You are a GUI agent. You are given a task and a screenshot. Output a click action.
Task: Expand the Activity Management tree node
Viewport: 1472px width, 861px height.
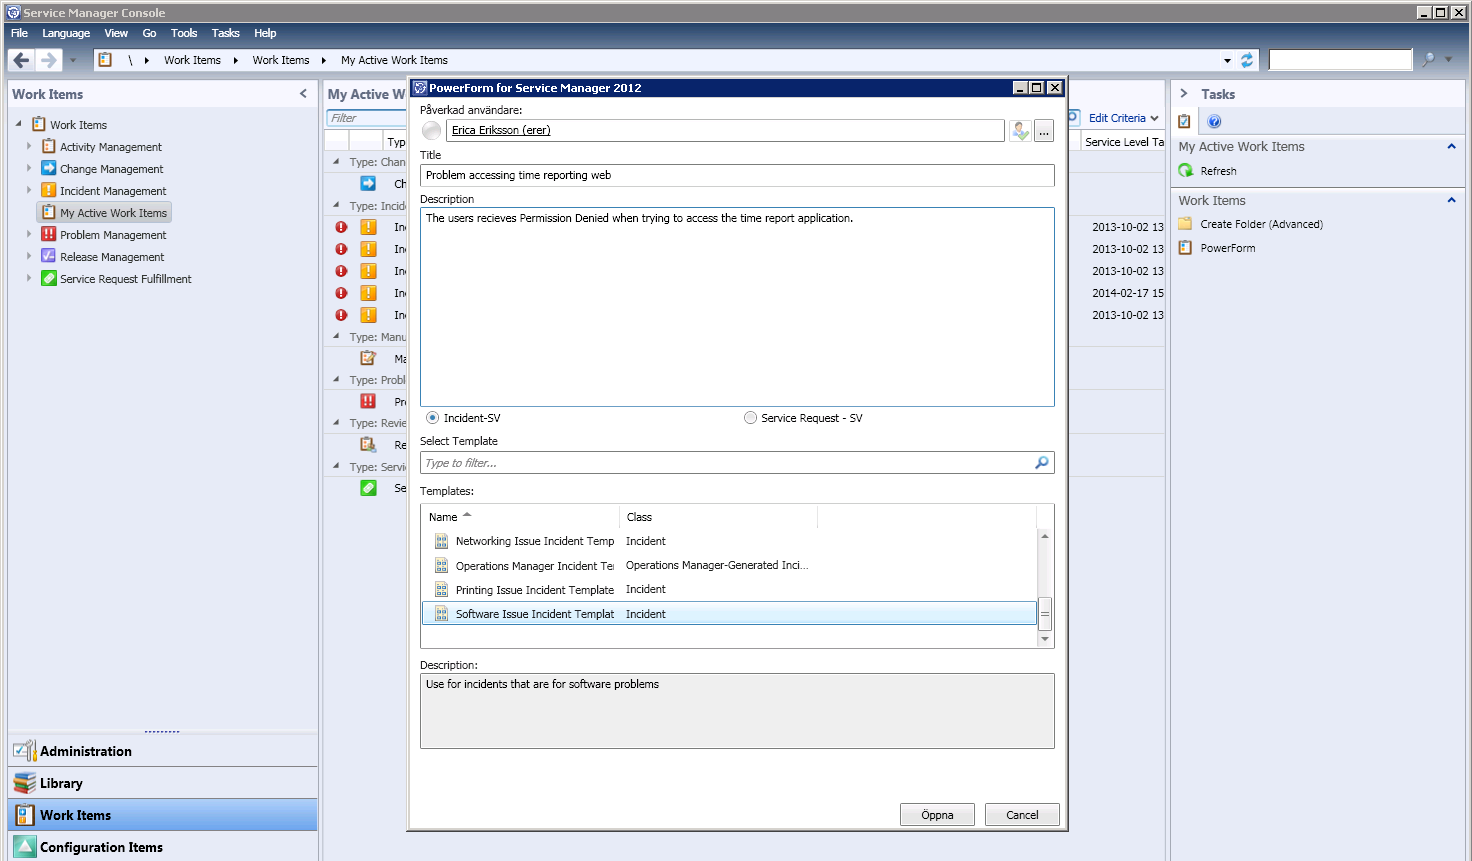click(29, 146)
